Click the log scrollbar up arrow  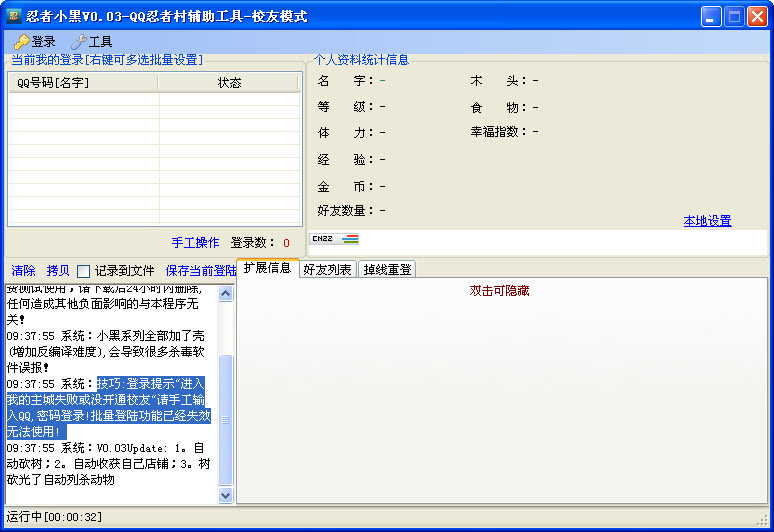tap(226, 294)
